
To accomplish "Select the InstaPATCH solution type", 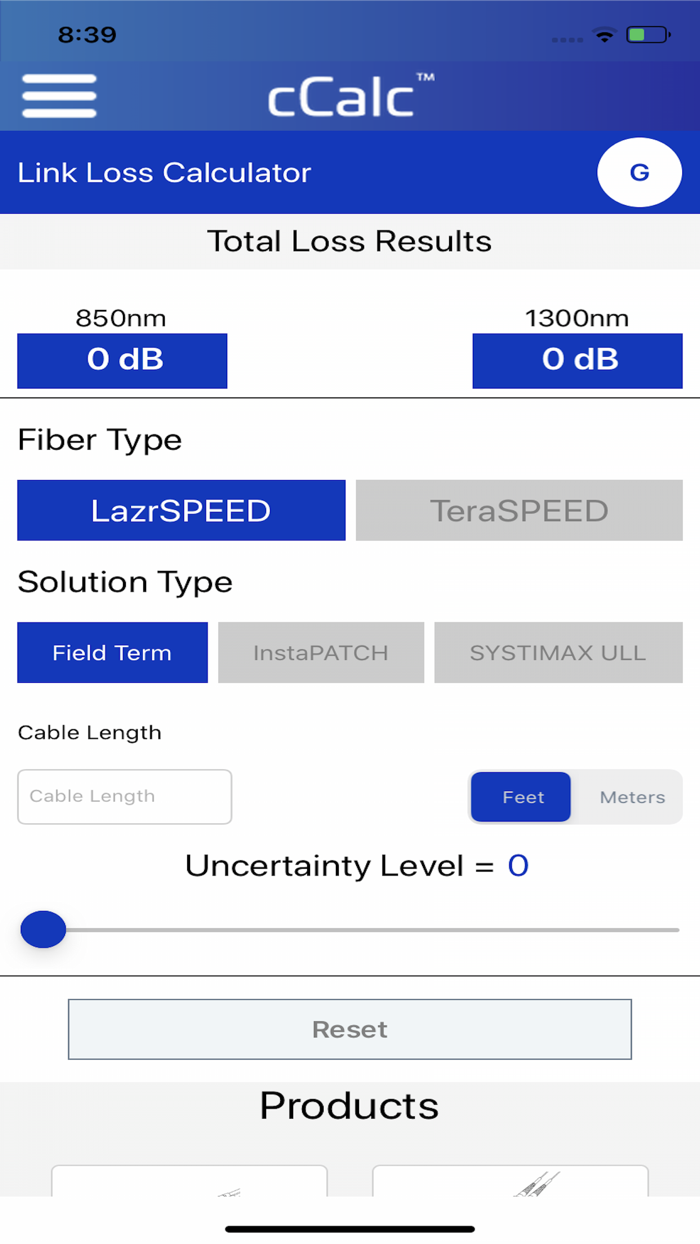I will click(x=320, y=652).
